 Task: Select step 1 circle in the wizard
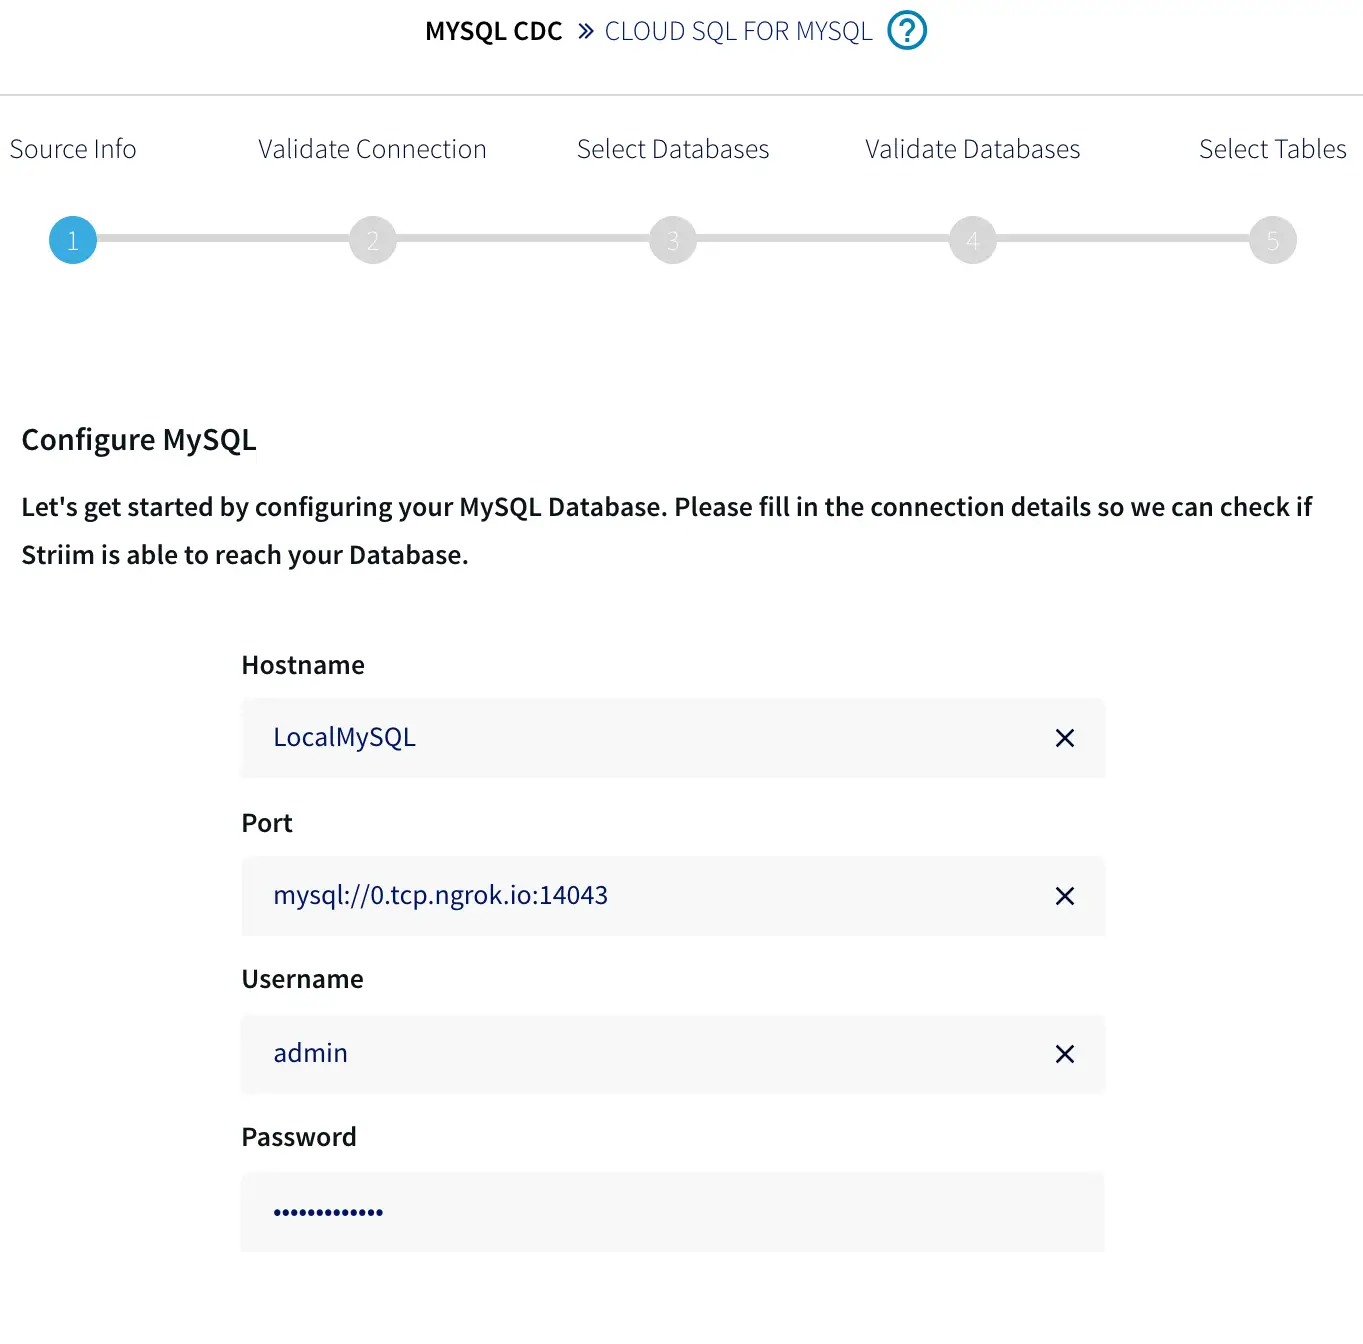tap(73, 240)
